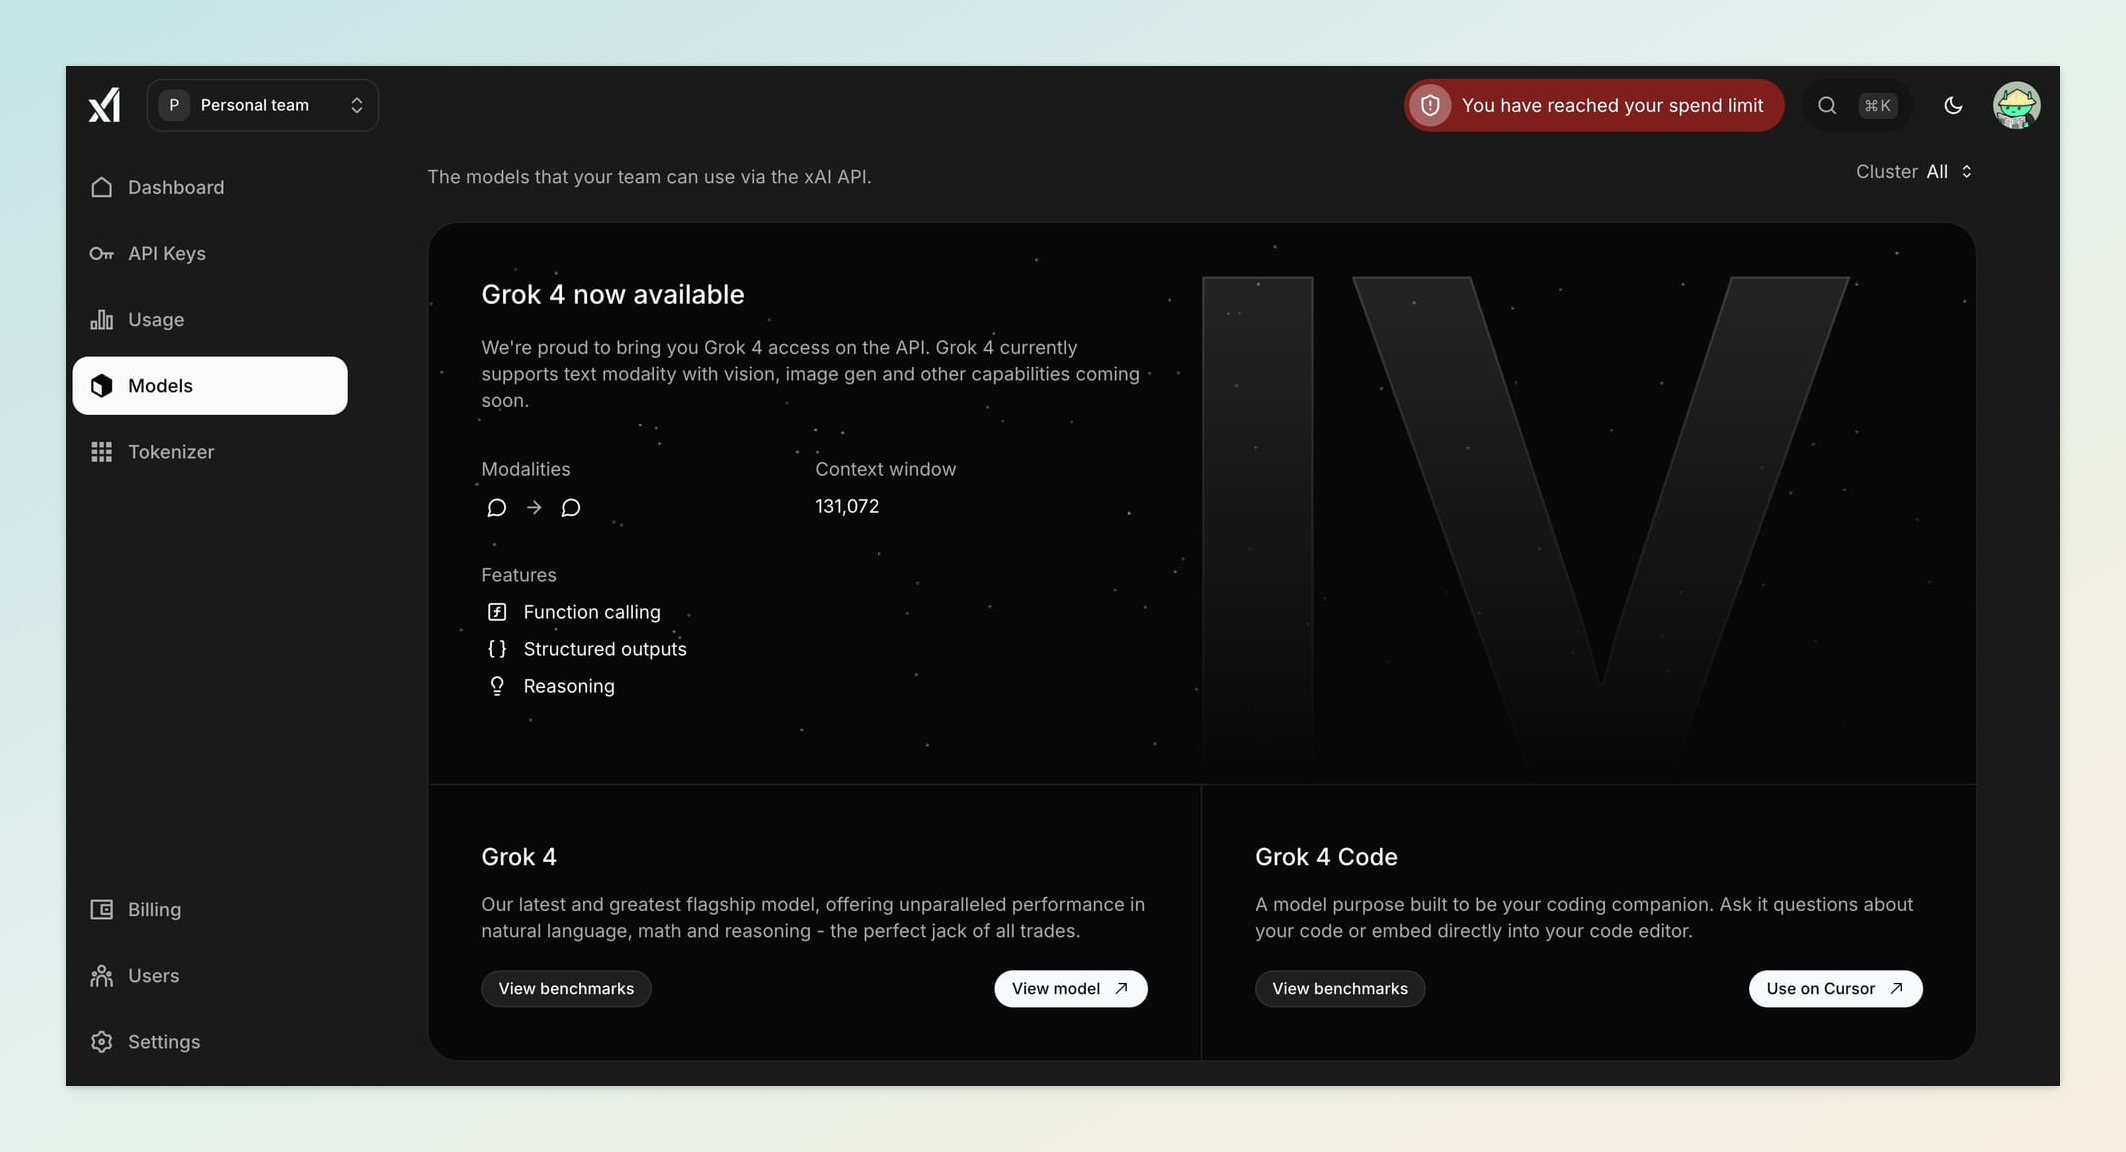
Task: Click View model button for Grok 4
Action: pos(1070,988)
